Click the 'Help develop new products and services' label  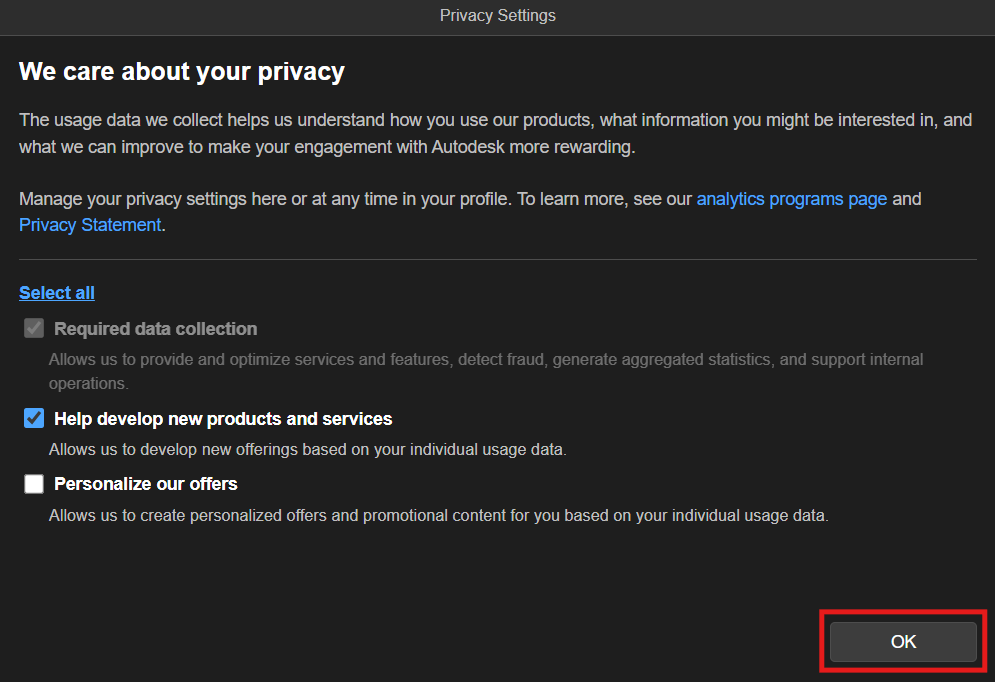223,419
